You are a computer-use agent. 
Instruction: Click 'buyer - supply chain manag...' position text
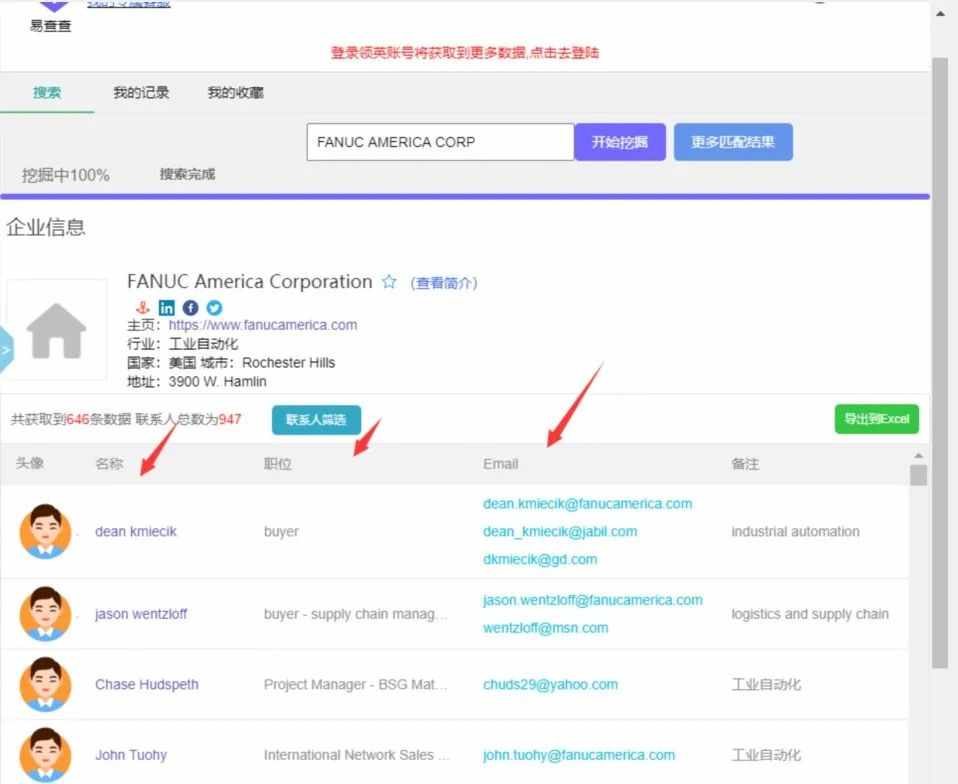(355, 614)
